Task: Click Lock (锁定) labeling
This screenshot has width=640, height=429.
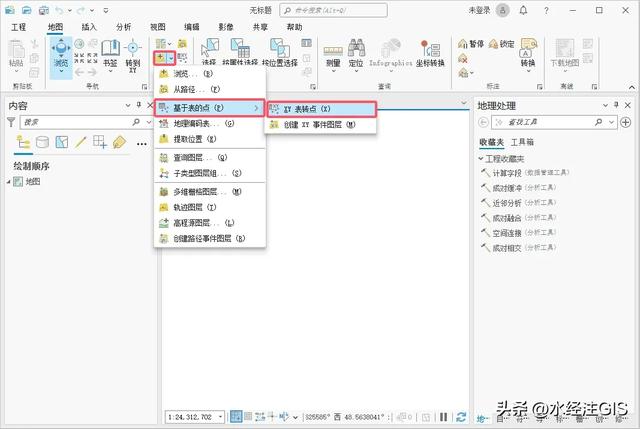Action: coord(502,44)
